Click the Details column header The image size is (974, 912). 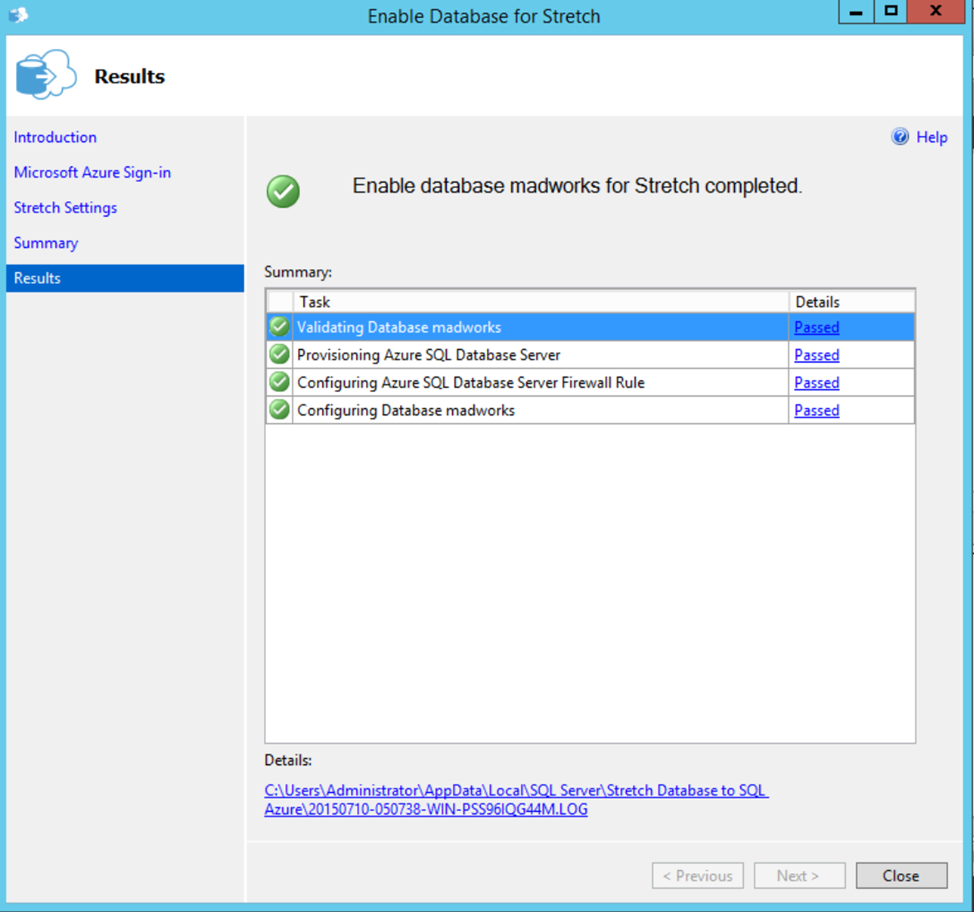852,302
